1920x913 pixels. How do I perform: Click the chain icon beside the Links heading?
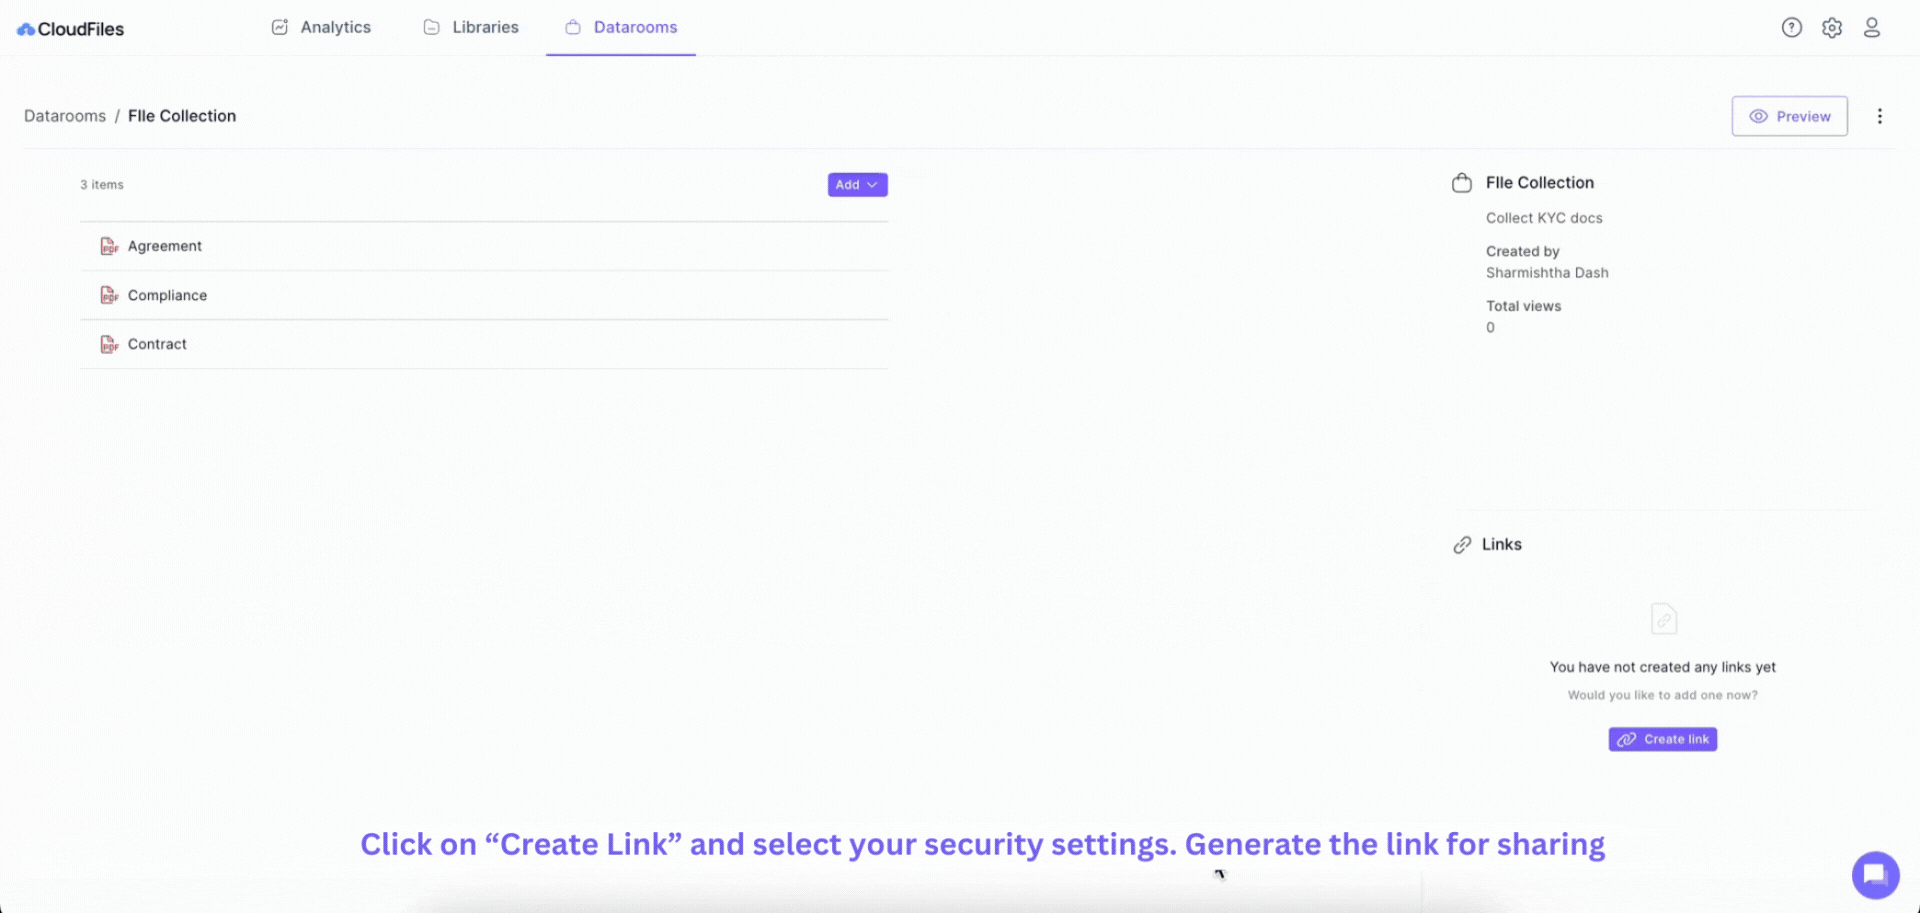(x=1462, y=544)
